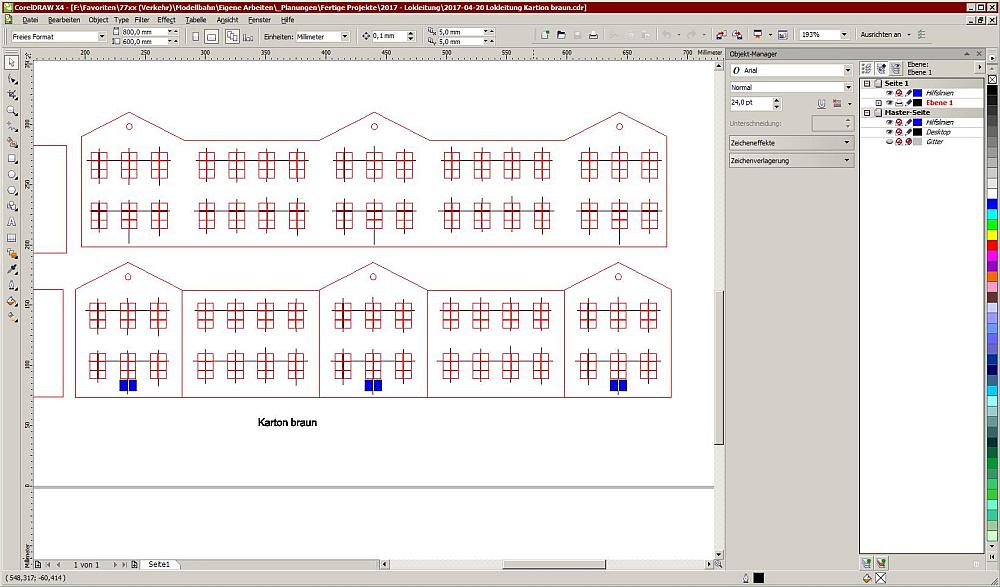The width and height of the screenshot is (1000, 587).
Task: Switch to the Seite1 page tab
Action: tap(159, 565)
